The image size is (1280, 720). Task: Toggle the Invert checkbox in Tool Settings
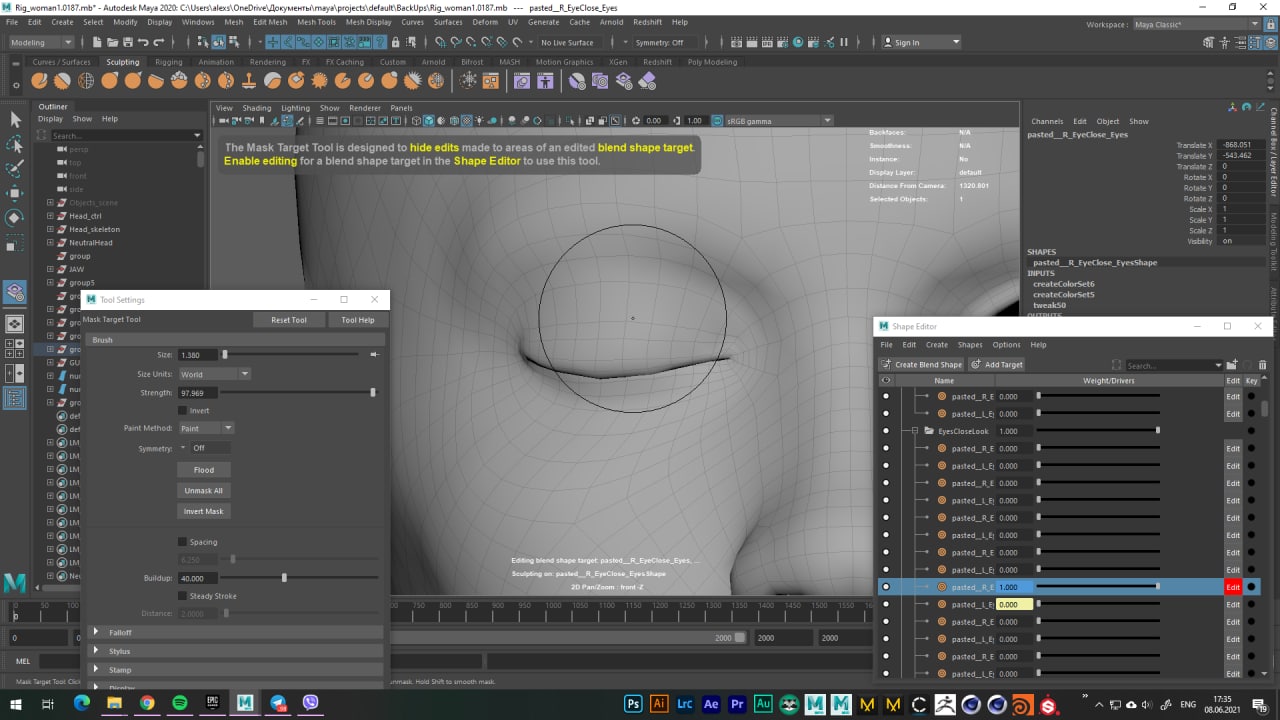click(x=182, y=411)
